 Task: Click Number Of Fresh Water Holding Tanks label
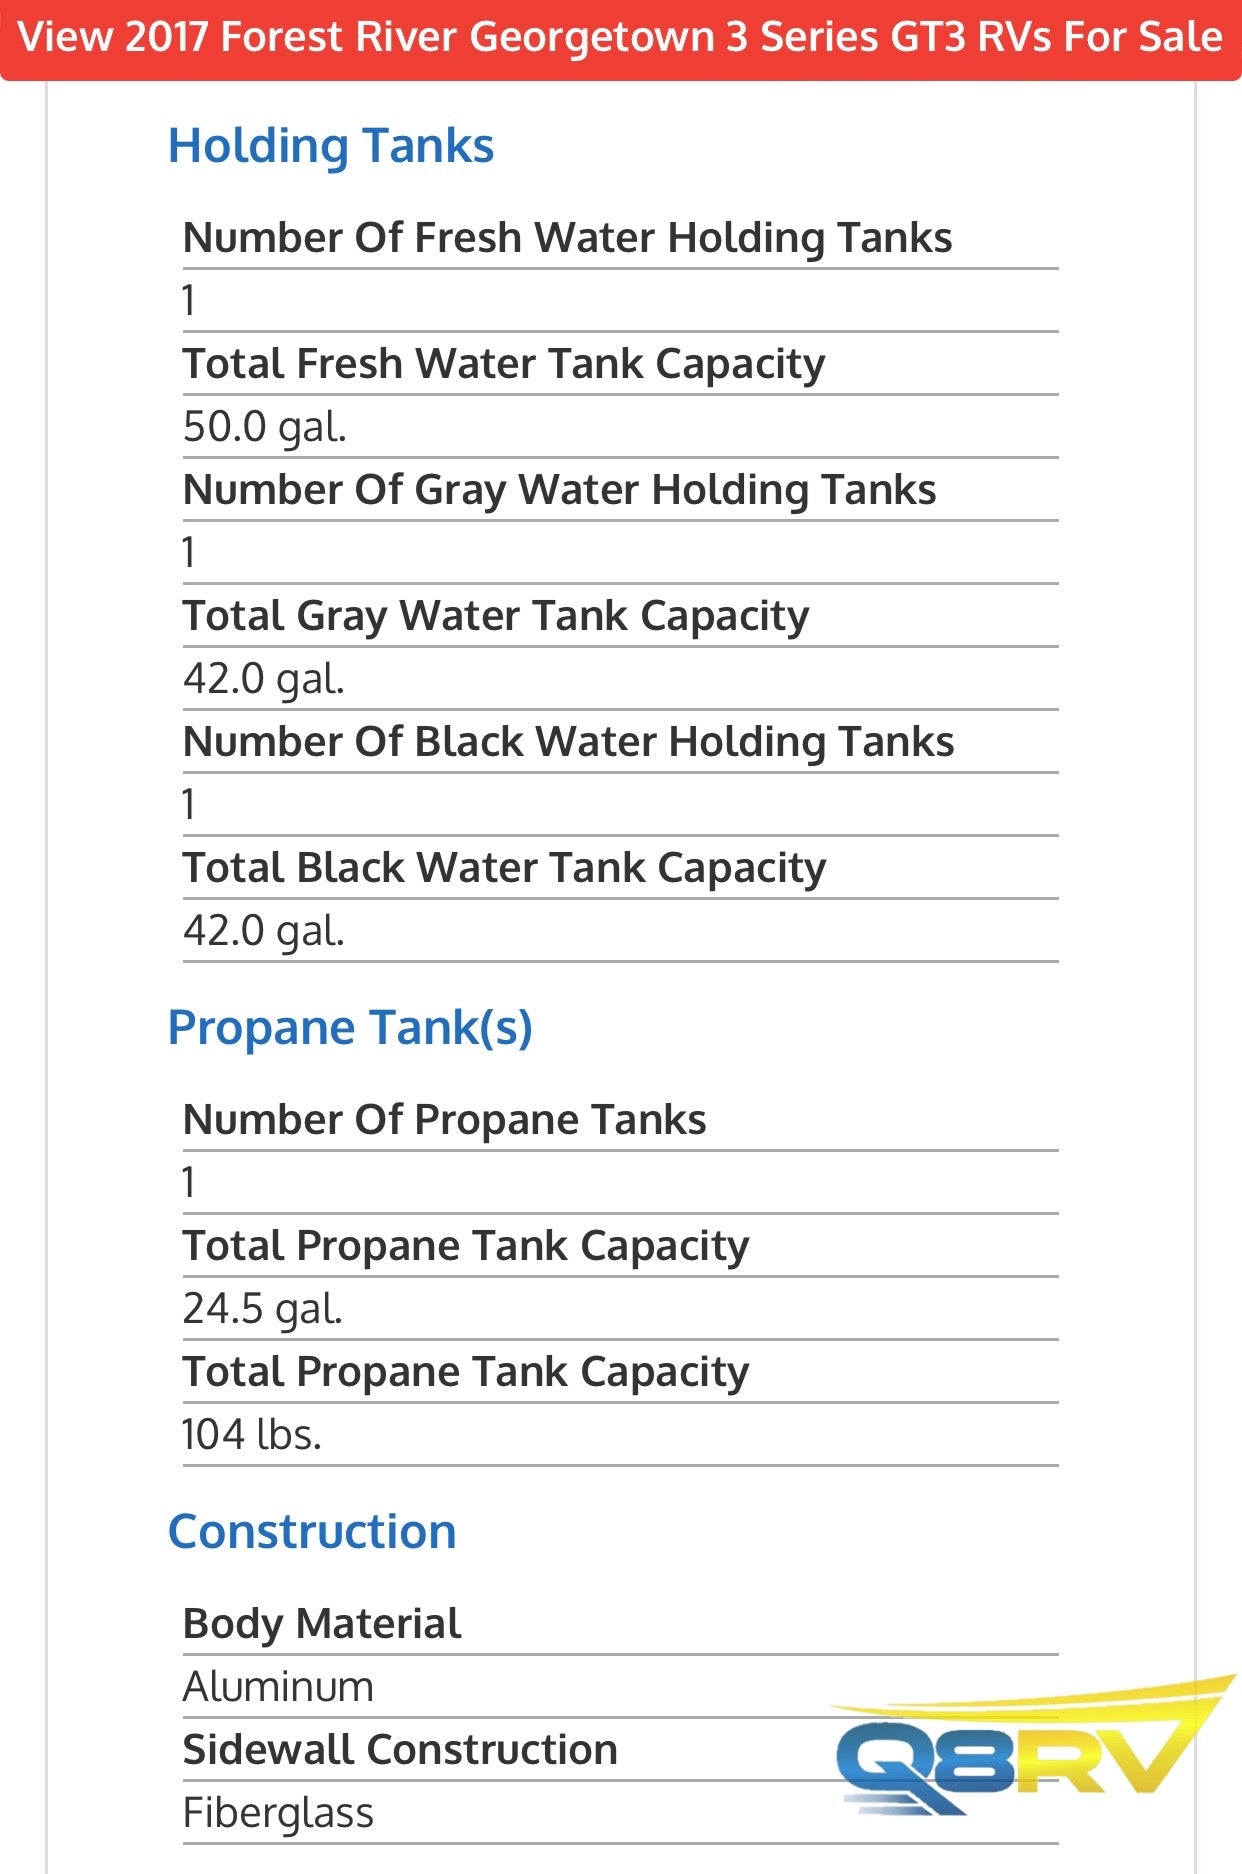[567, 238]
